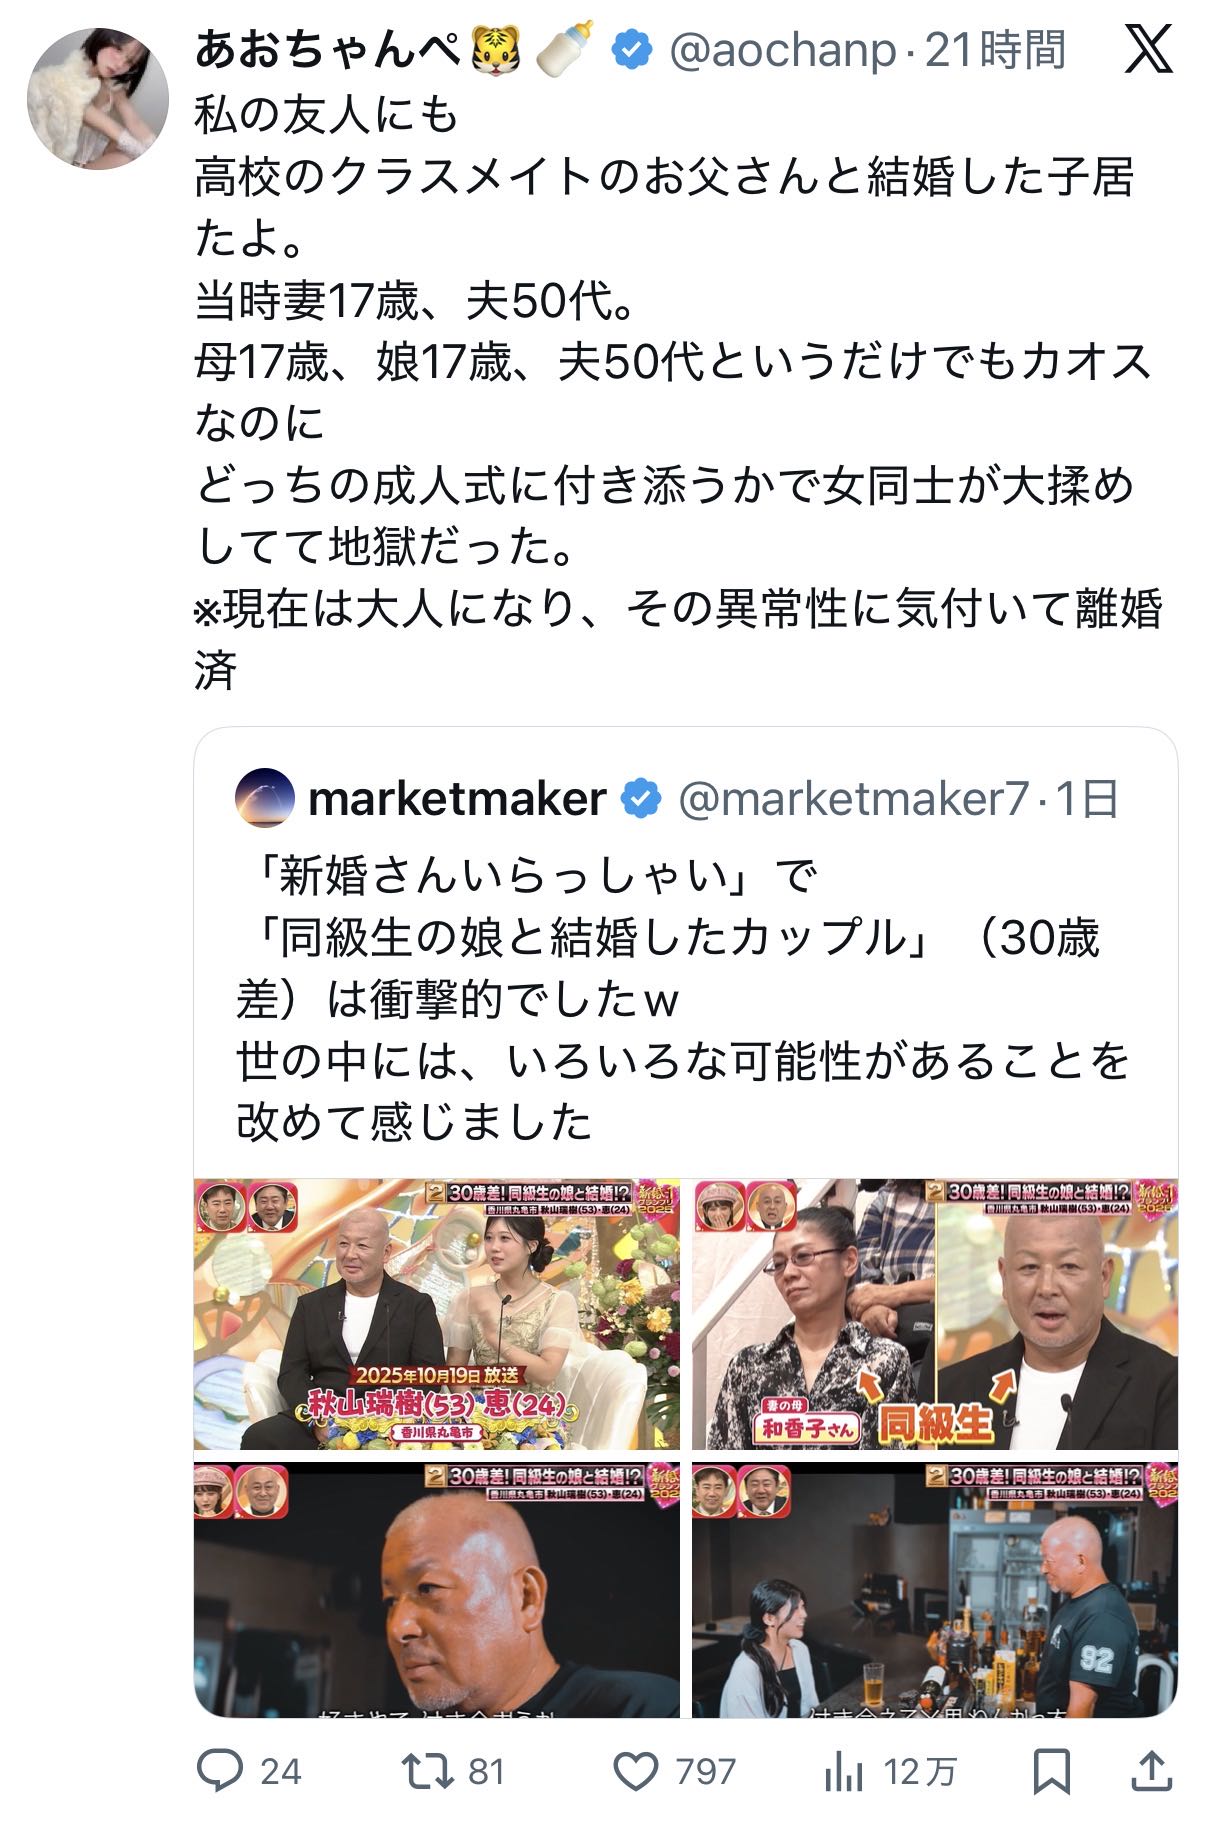Open the reply comments icon
The width and height of the screenshot is (1206, 1825).
click(220, 1771)
